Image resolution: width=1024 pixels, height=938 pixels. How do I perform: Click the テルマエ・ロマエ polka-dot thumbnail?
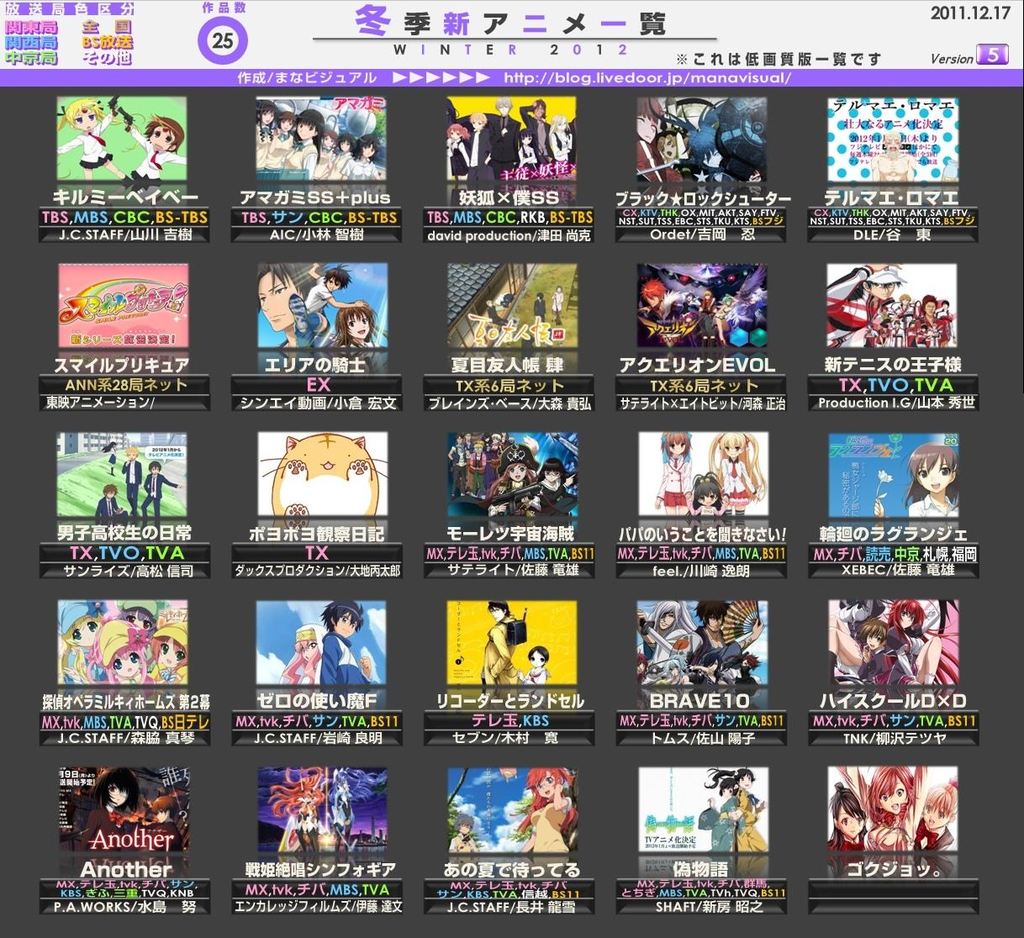(x=892, y=138)
